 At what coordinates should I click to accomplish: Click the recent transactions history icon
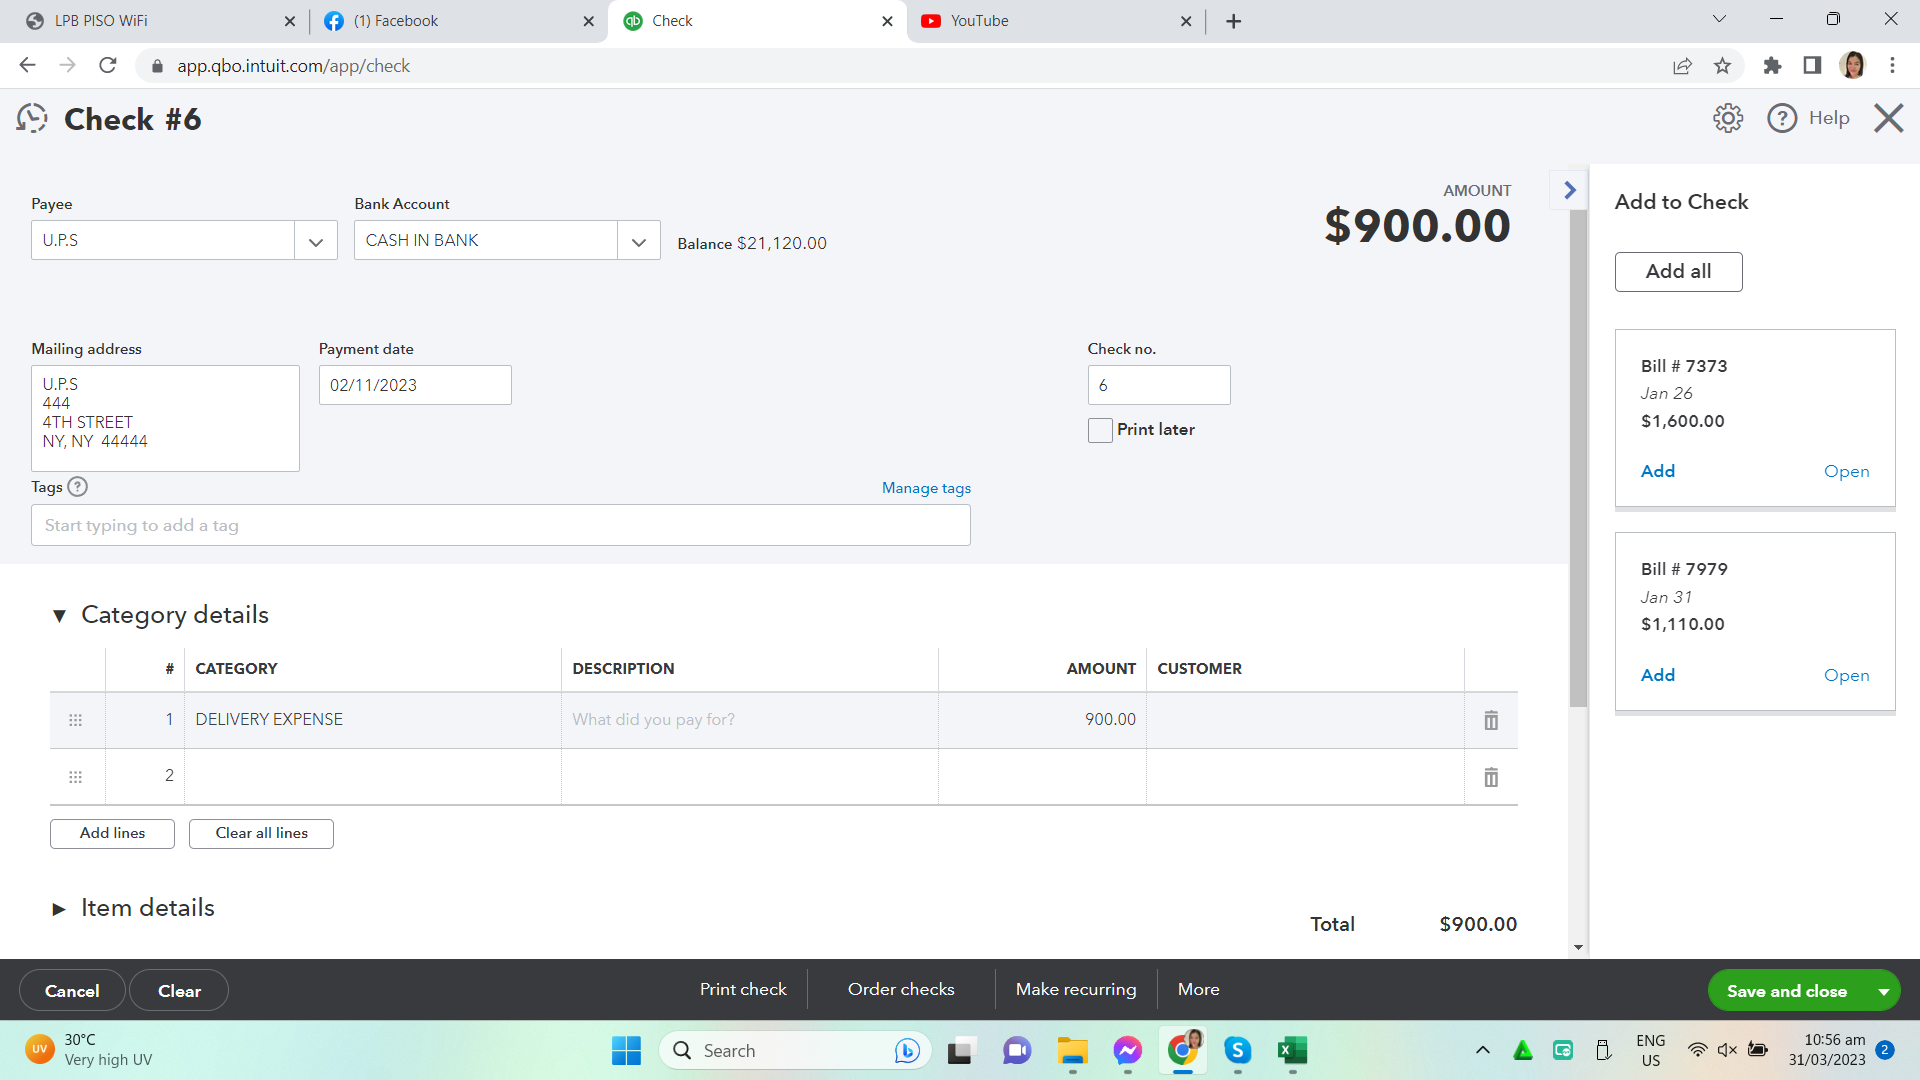(32, 119)
